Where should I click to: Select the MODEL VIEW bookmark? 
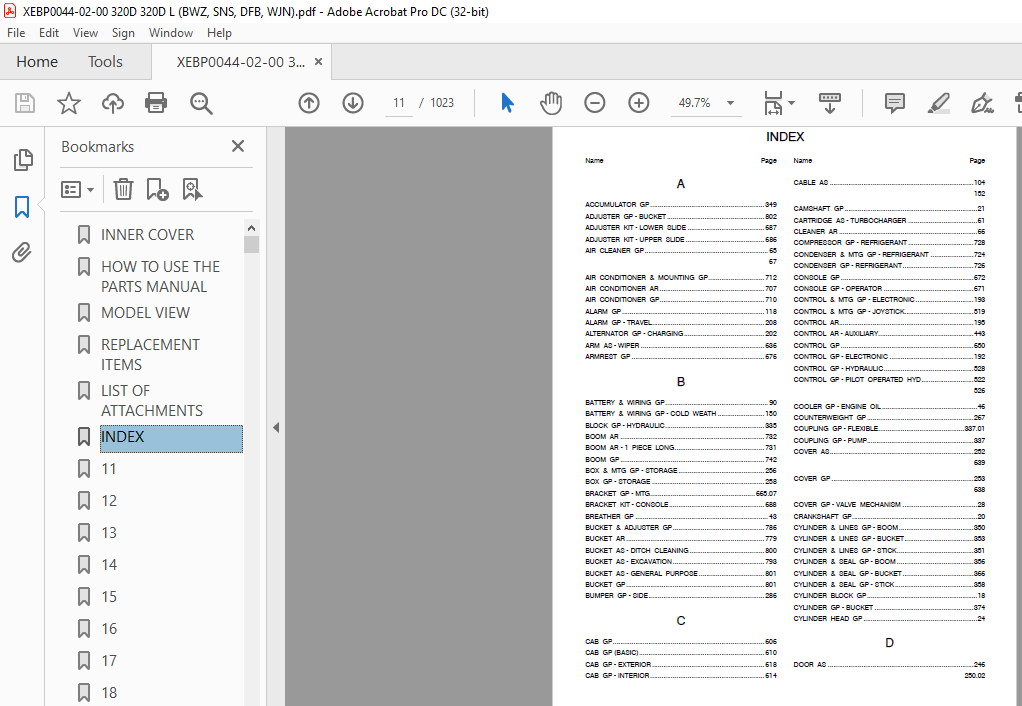pos(145,313)
